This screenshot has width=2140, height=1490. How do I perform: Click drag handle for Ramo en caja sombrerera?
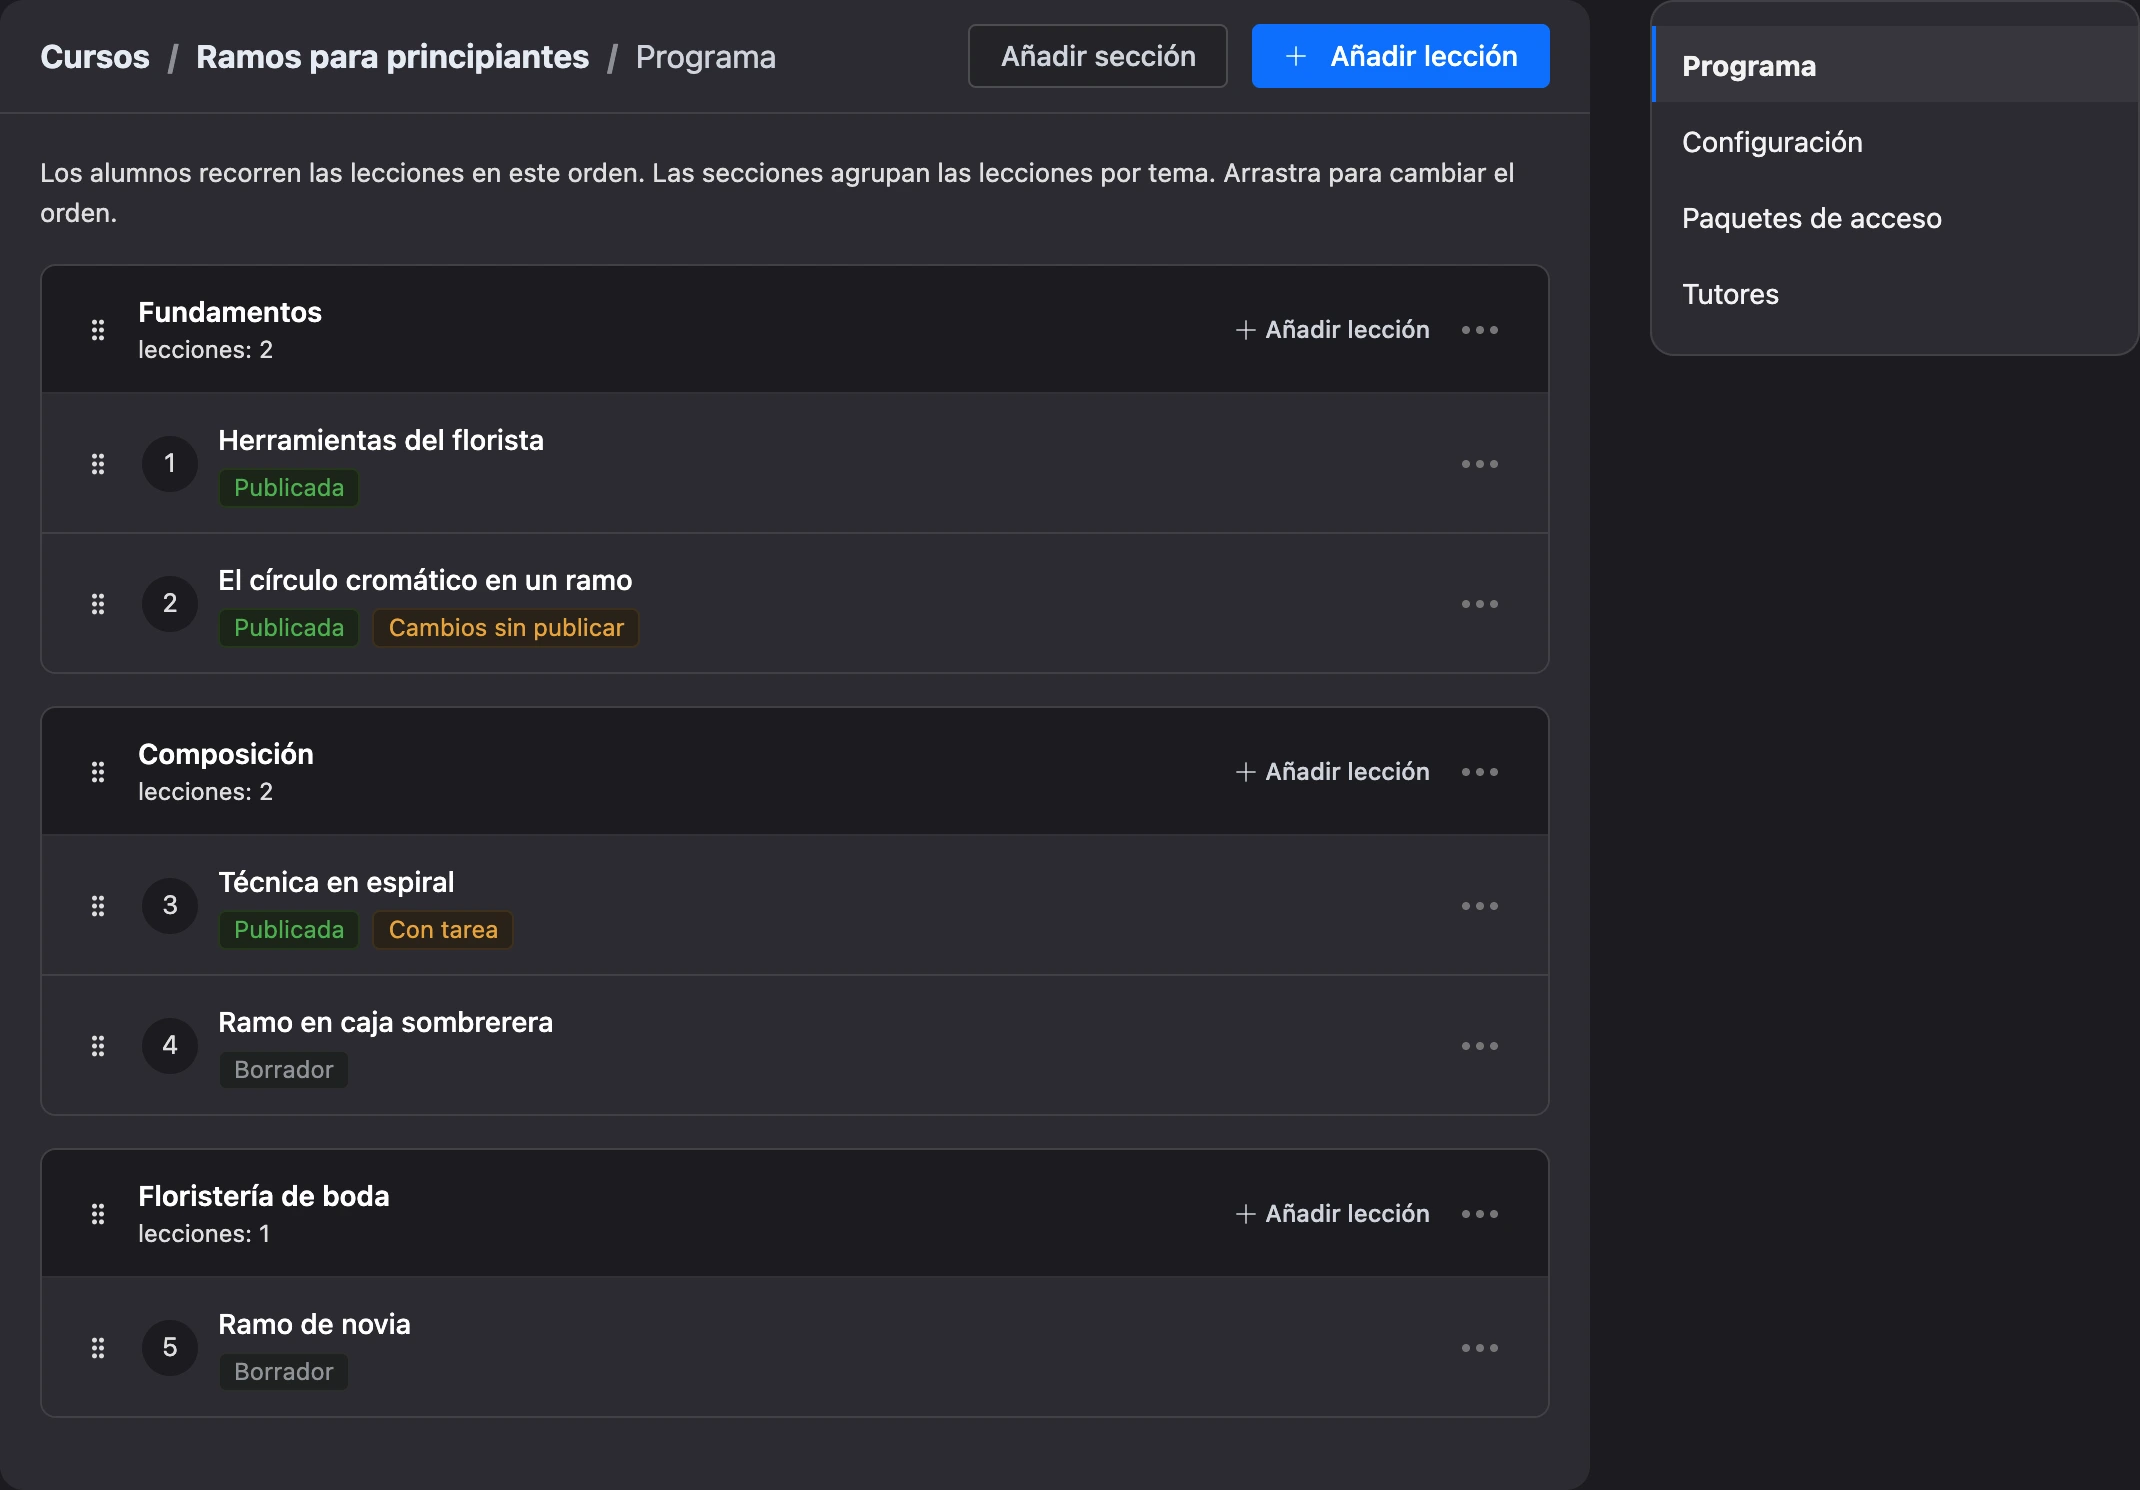[98, 1046]
